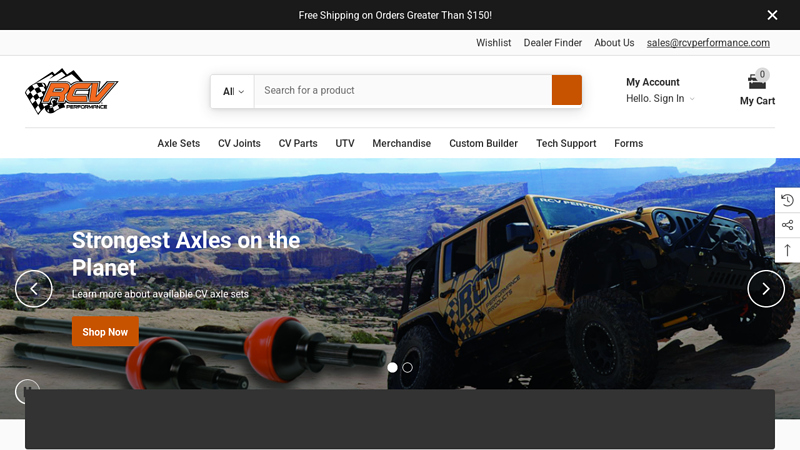
Task: Click the product search input field
Action: pyautogui.click(x=402, y=91)
